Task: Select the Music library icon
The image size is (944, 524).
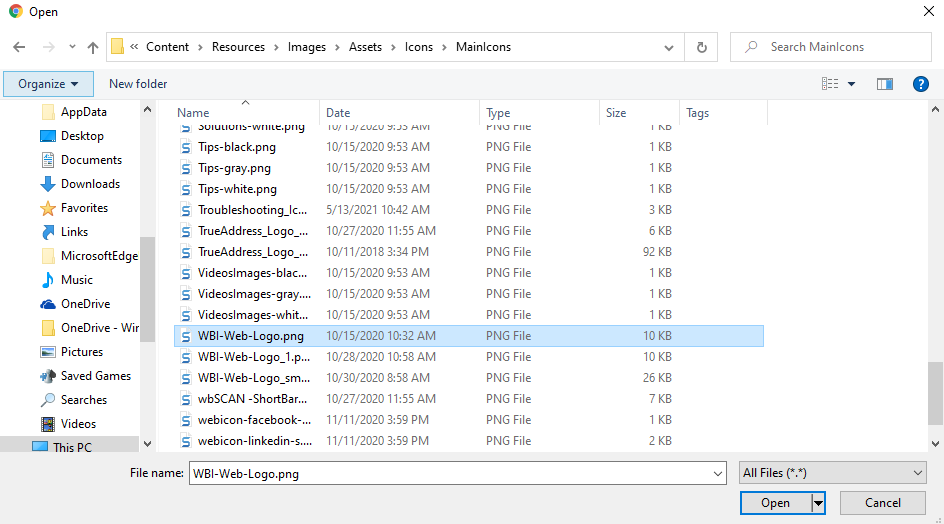Action: [x=48, y=280]
